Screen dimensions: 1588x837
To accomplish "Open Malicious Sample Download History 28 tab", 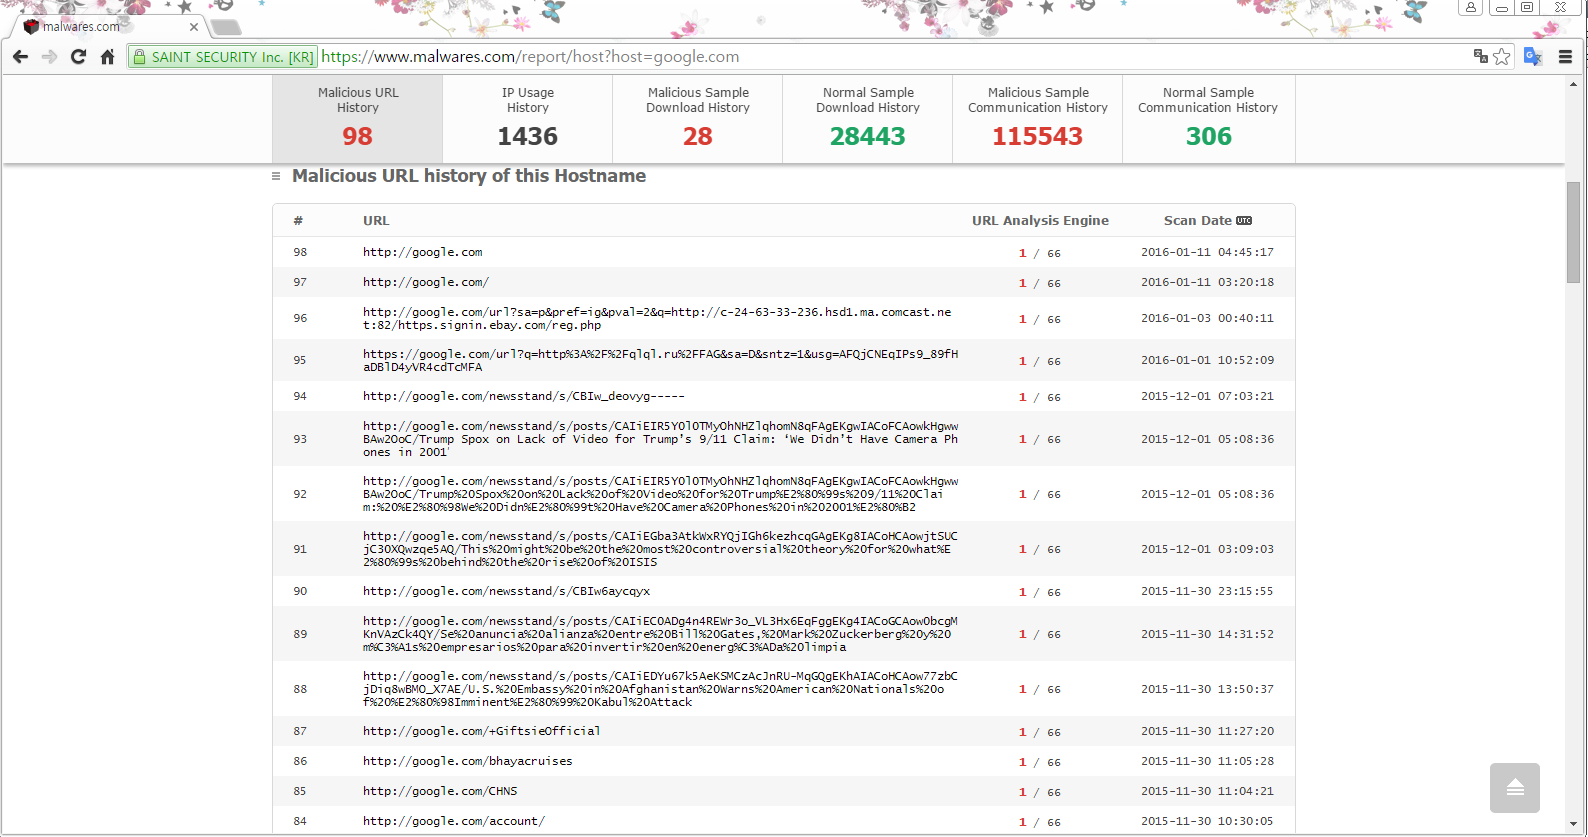I will [x=698, y=119].
